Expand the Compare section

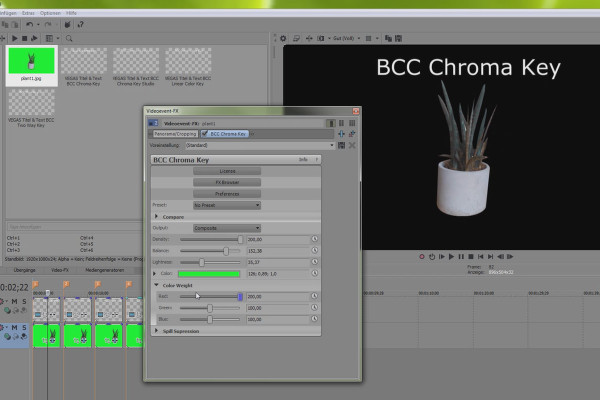point(156,217)
